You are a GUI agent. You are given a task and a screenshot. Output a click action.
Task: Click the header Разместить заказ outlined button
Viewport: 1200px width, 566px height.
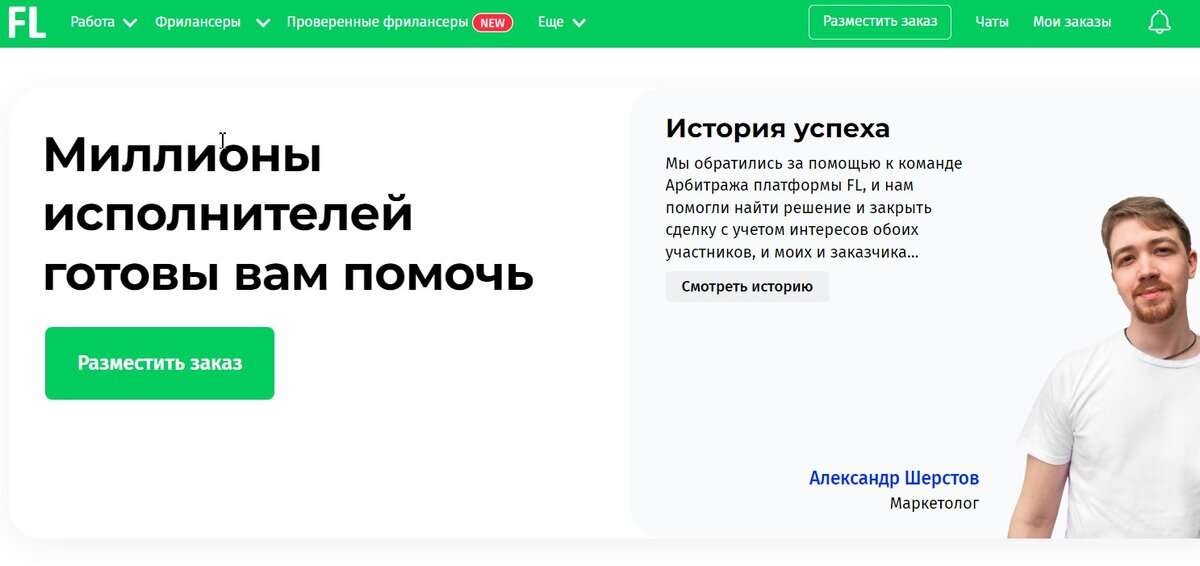pyautogui.click(x=880, y=22)
